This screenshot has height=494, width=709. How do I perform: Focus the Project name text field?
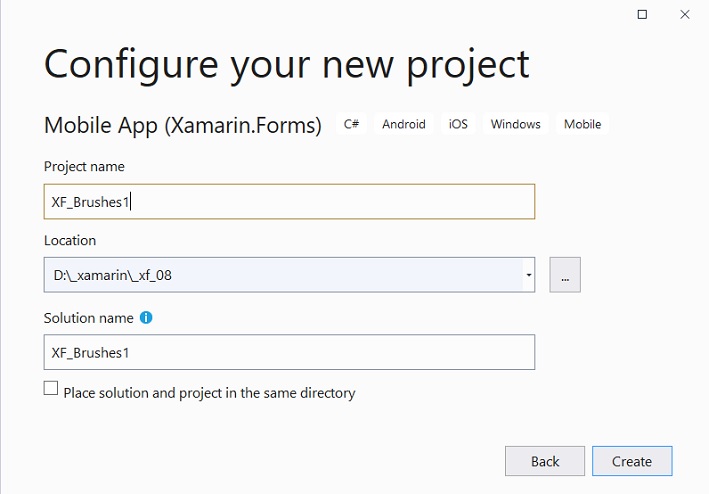289,202
